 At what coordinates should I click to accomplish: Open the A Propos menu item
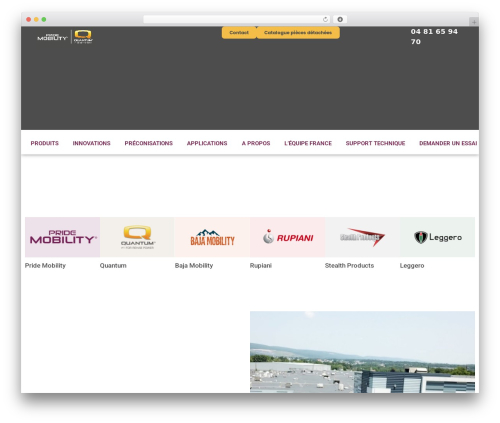(256, 143)
